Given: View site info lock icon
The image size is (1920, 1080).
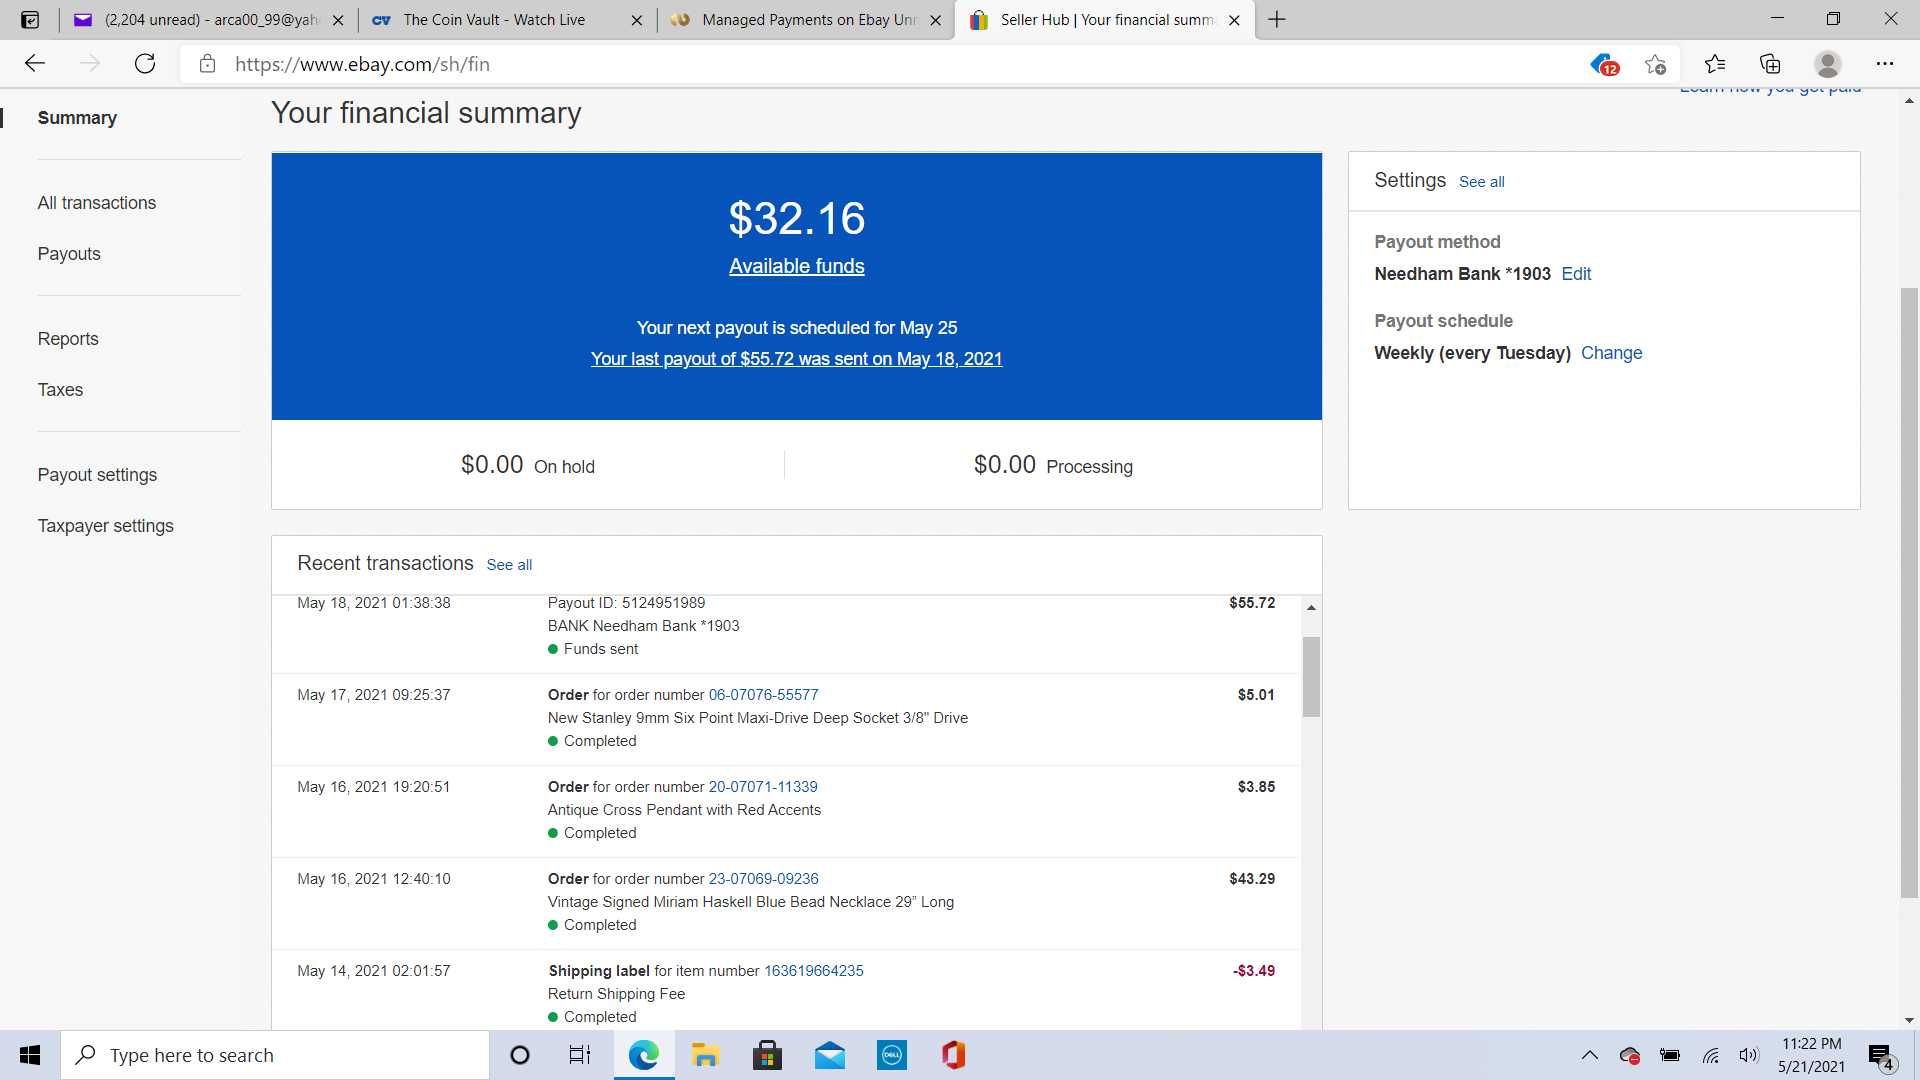Looking at the screenshot, I should pos(207,64).
